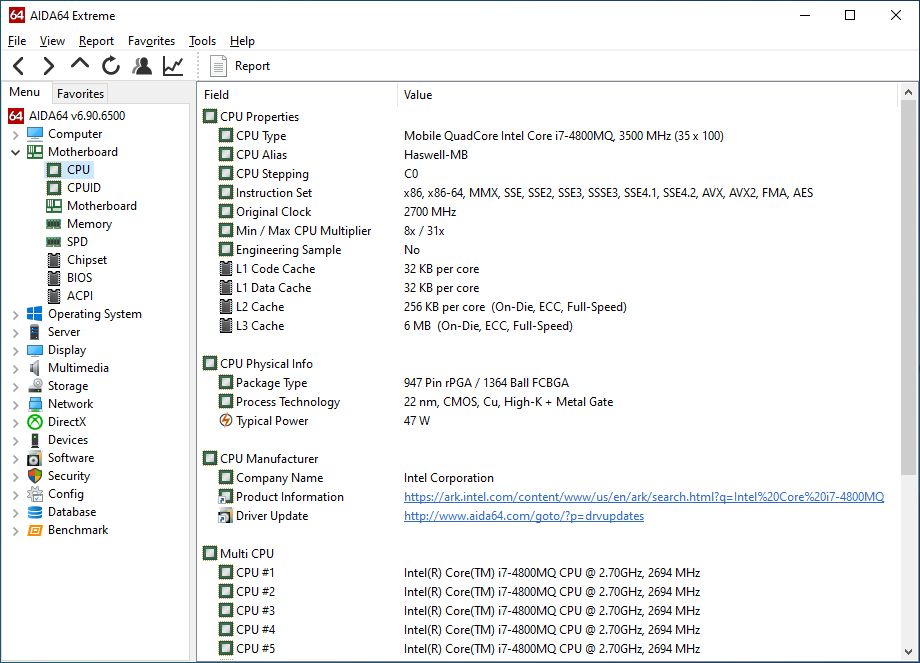
Task: Select the Software tree item
Action: [x=71, y=458]
